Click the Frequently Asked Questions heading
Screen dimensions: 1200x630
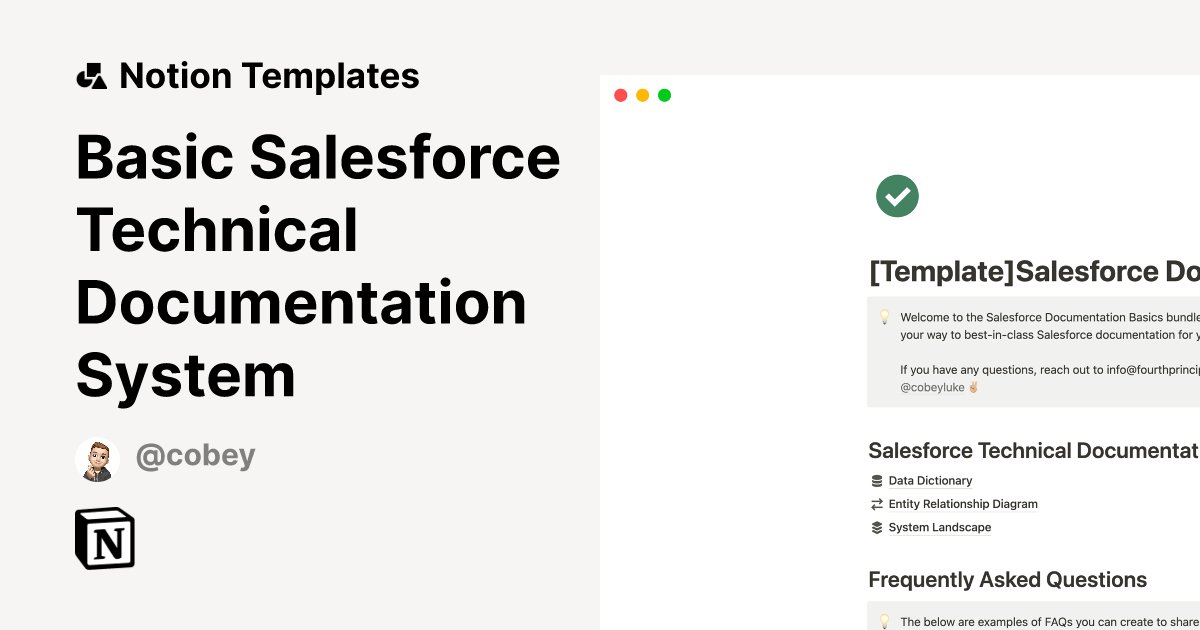tap(1008, 580)
